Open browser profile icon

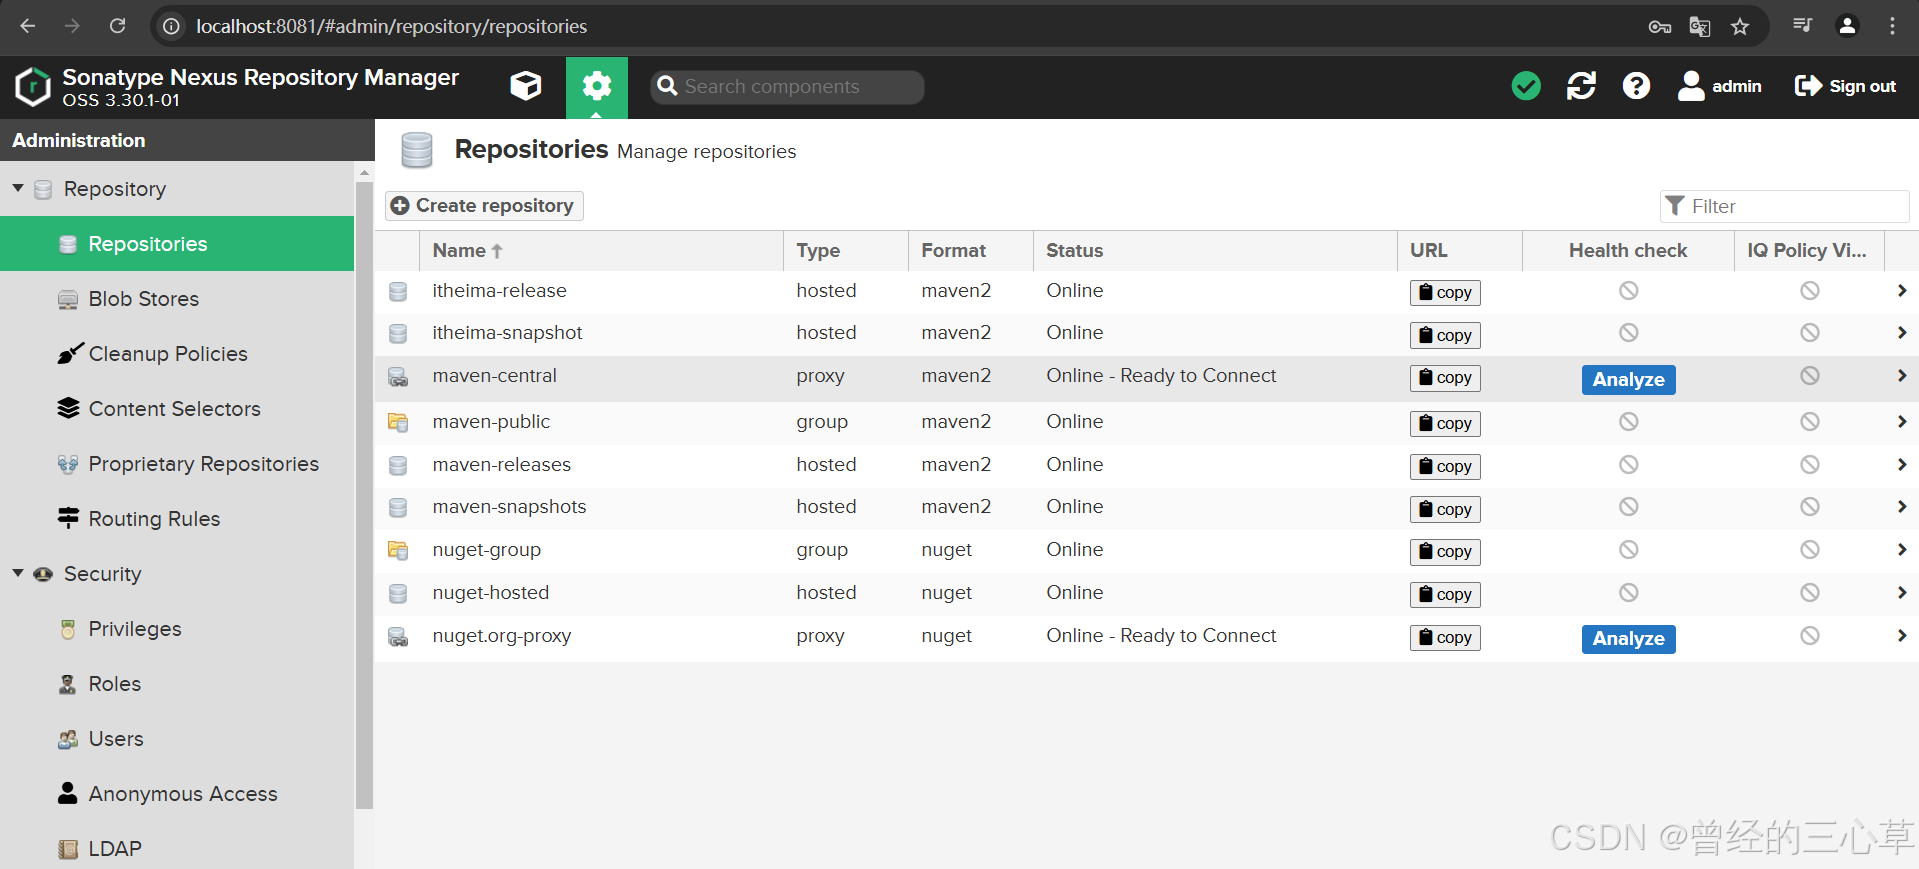1848,26
